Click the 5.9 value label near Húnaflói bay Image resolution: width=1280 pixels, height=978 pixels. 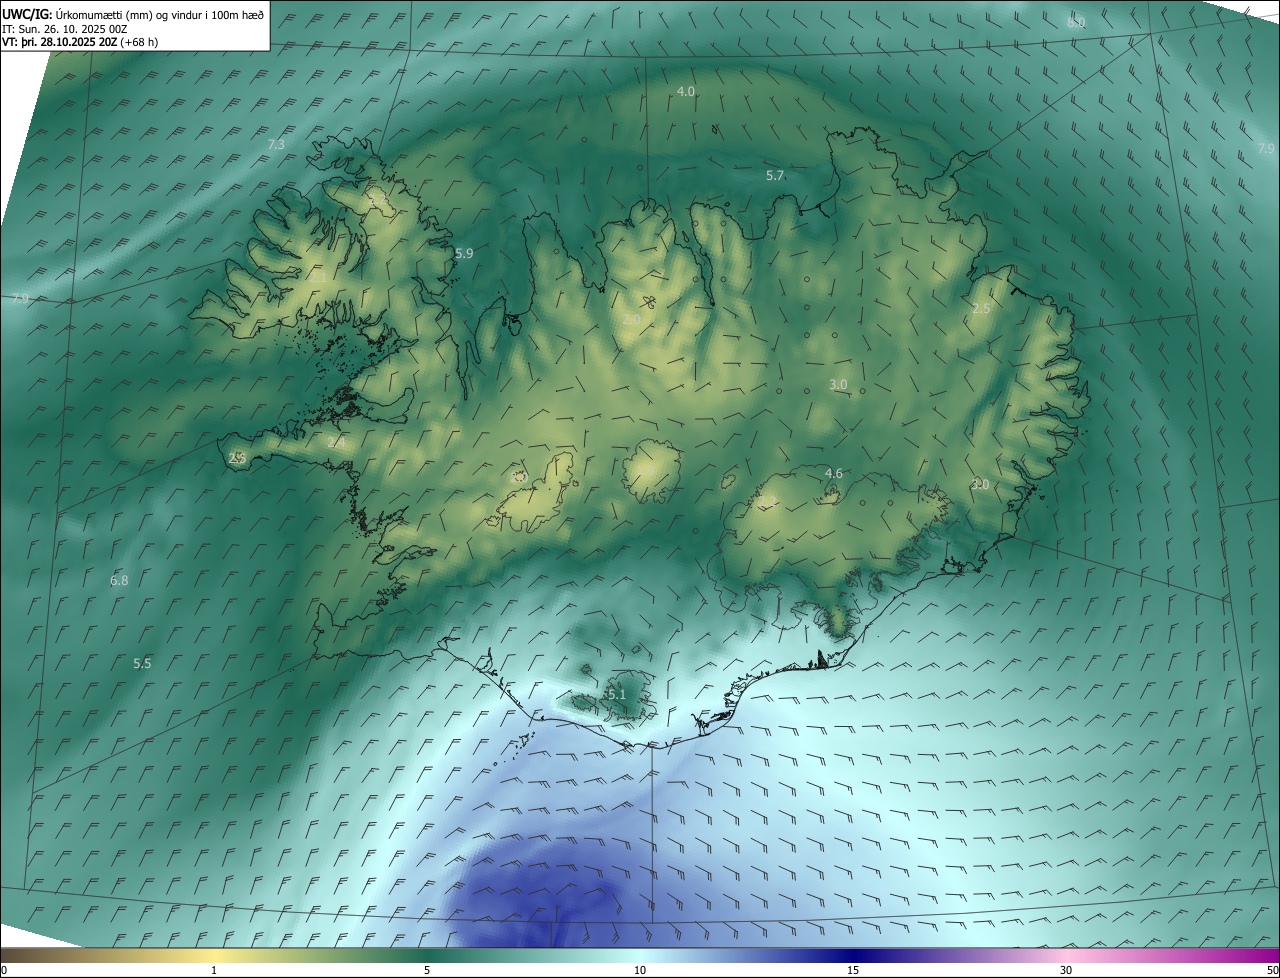[x=464, y=254]
